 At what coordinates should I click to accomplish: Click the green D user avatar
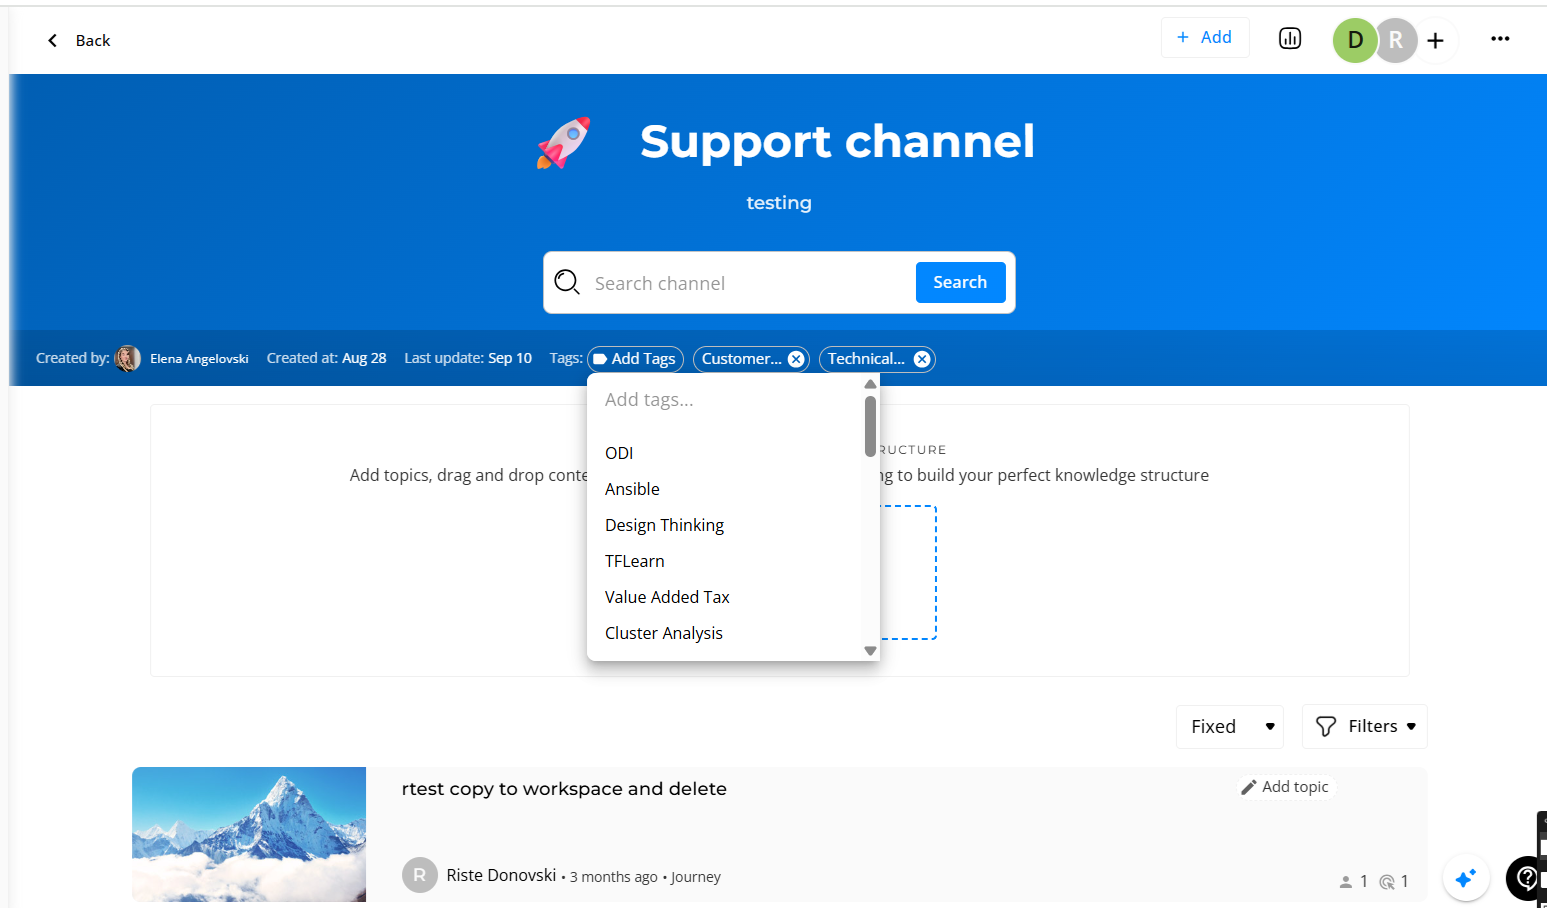(1355, 41)
